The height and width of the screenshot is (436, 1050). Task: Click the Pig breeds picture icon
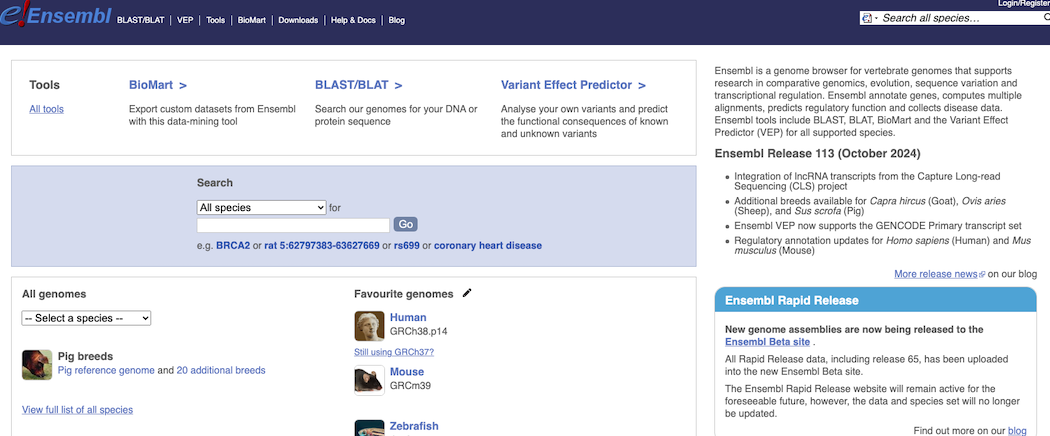pos(37,365)
